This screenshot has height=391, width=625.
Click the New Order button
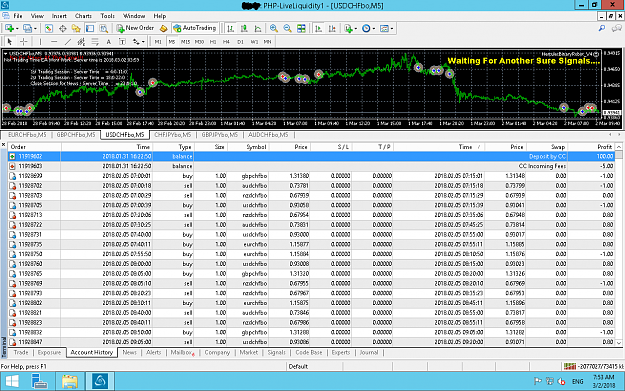pyautogui.click(x=135, y=28)
